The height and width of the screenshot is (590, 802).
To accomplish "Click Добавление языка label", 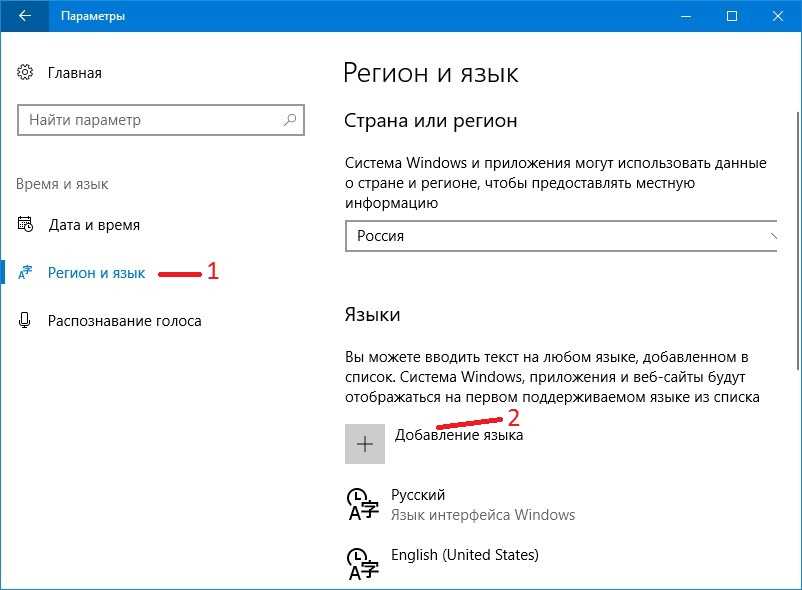I will tap(459, 435).
